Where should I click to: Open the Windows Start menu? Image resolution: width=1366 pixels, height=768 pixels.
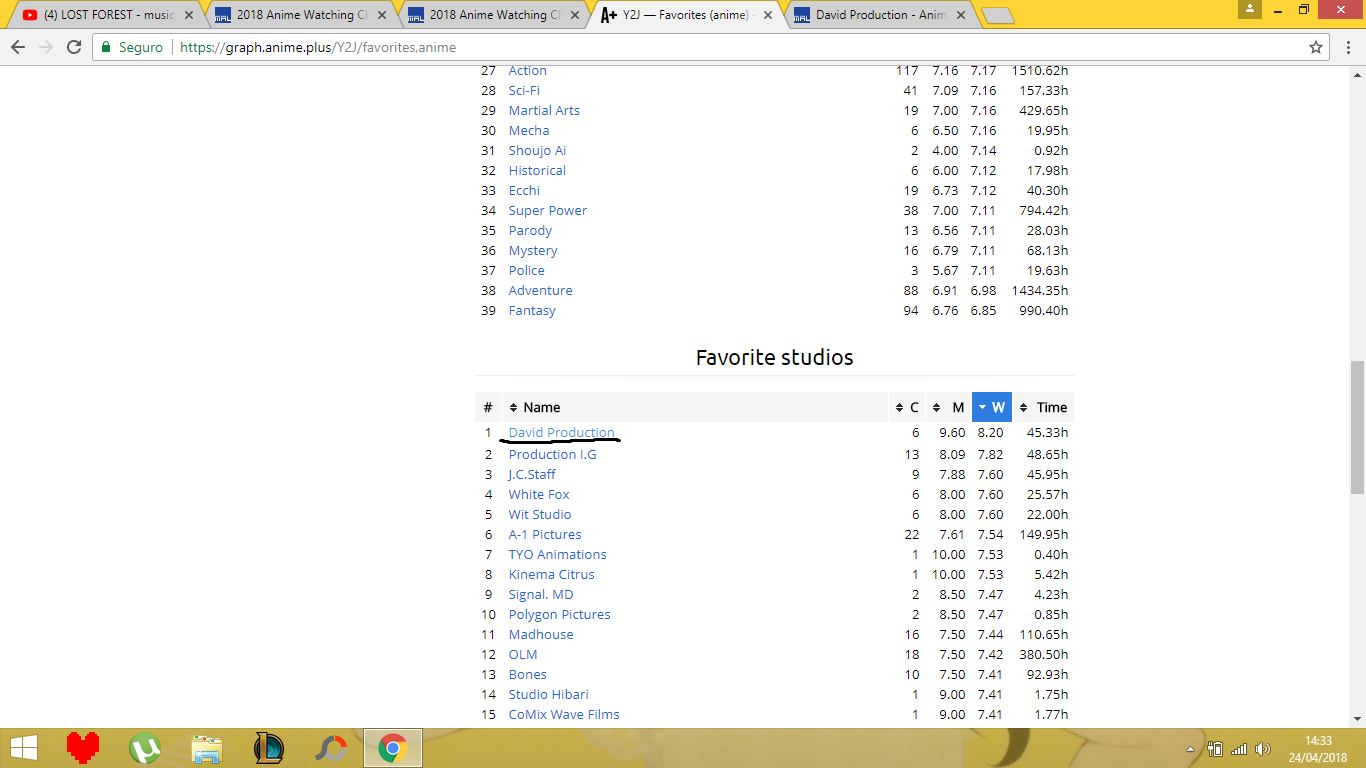24,747
